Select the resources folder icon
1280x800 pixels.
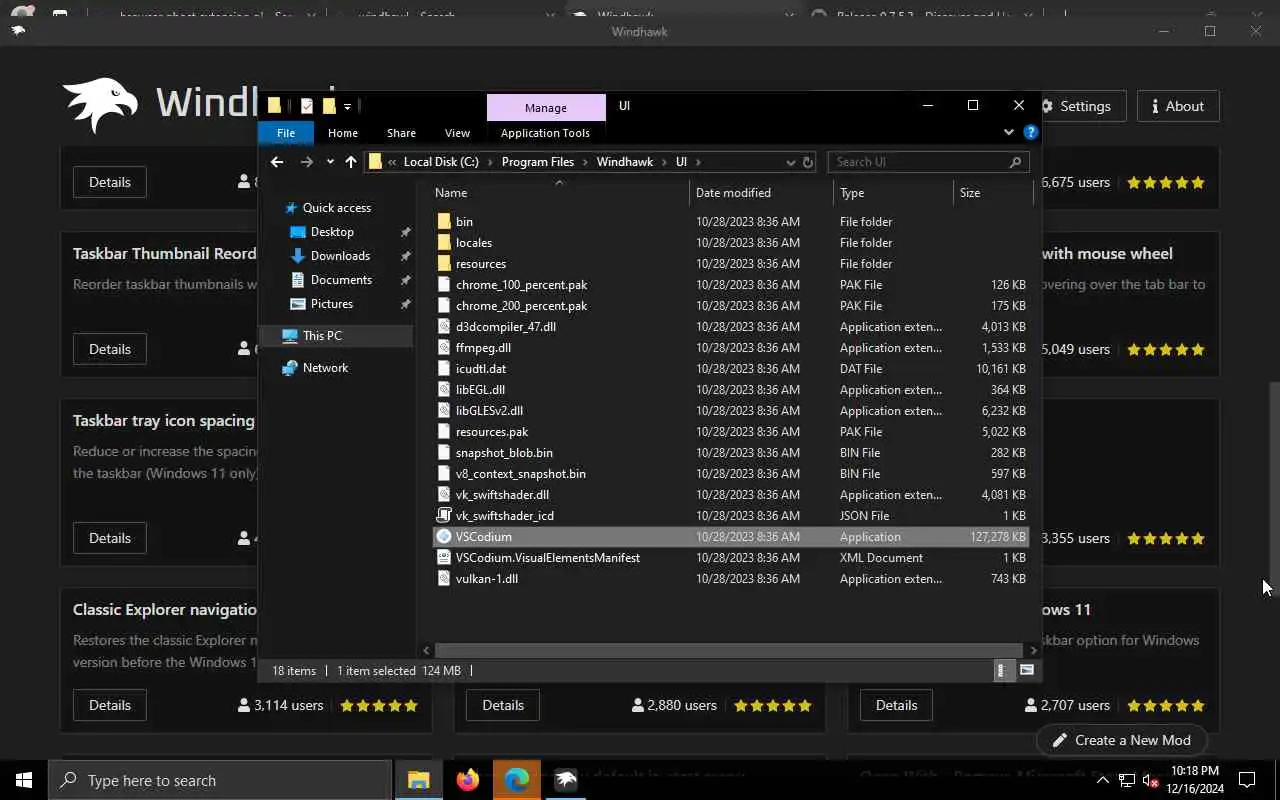(444, 264)
